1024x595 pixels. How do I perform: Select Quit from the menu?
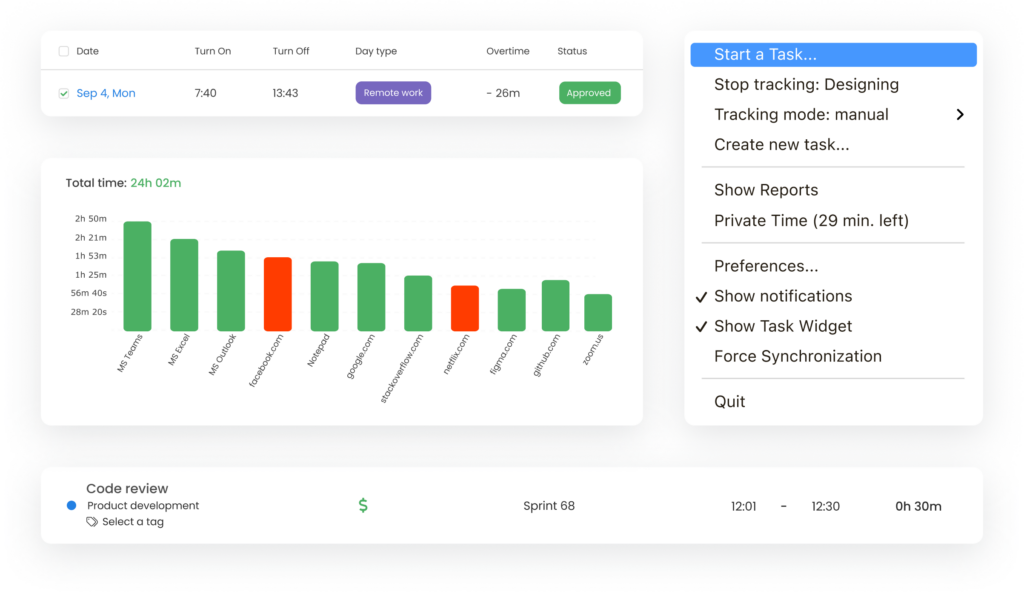coord(729,402)
